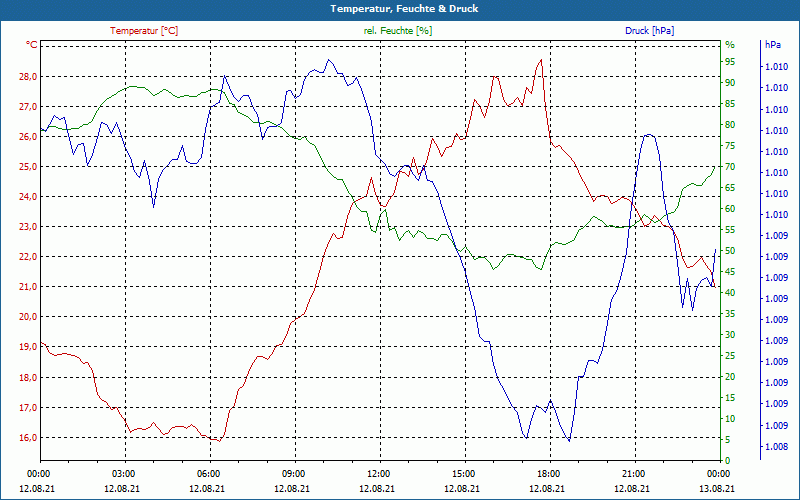Select the green rel. Feuchte [%] legend label
This screenshot has width=800, height=500.
point(397,31)
